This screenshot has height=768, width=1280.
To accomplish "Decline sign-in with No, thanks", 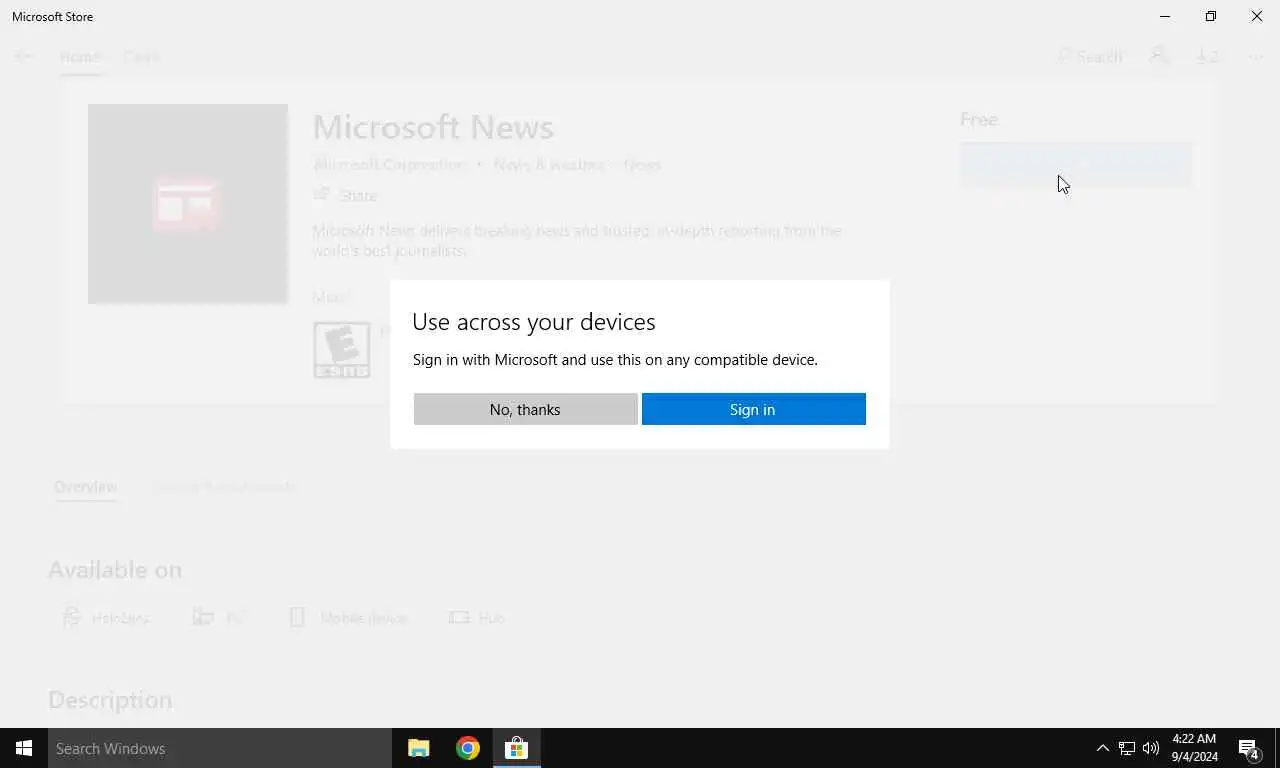I will pyautogui.click(x=525, y=409).
